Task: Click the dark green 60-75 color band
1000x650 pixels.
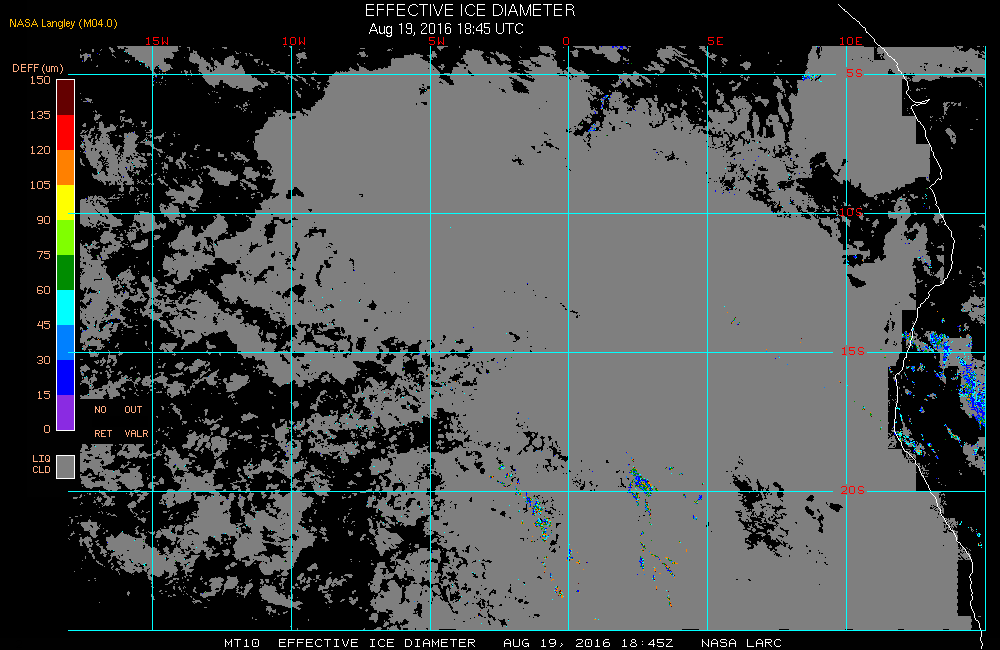Action: point(66,272)
